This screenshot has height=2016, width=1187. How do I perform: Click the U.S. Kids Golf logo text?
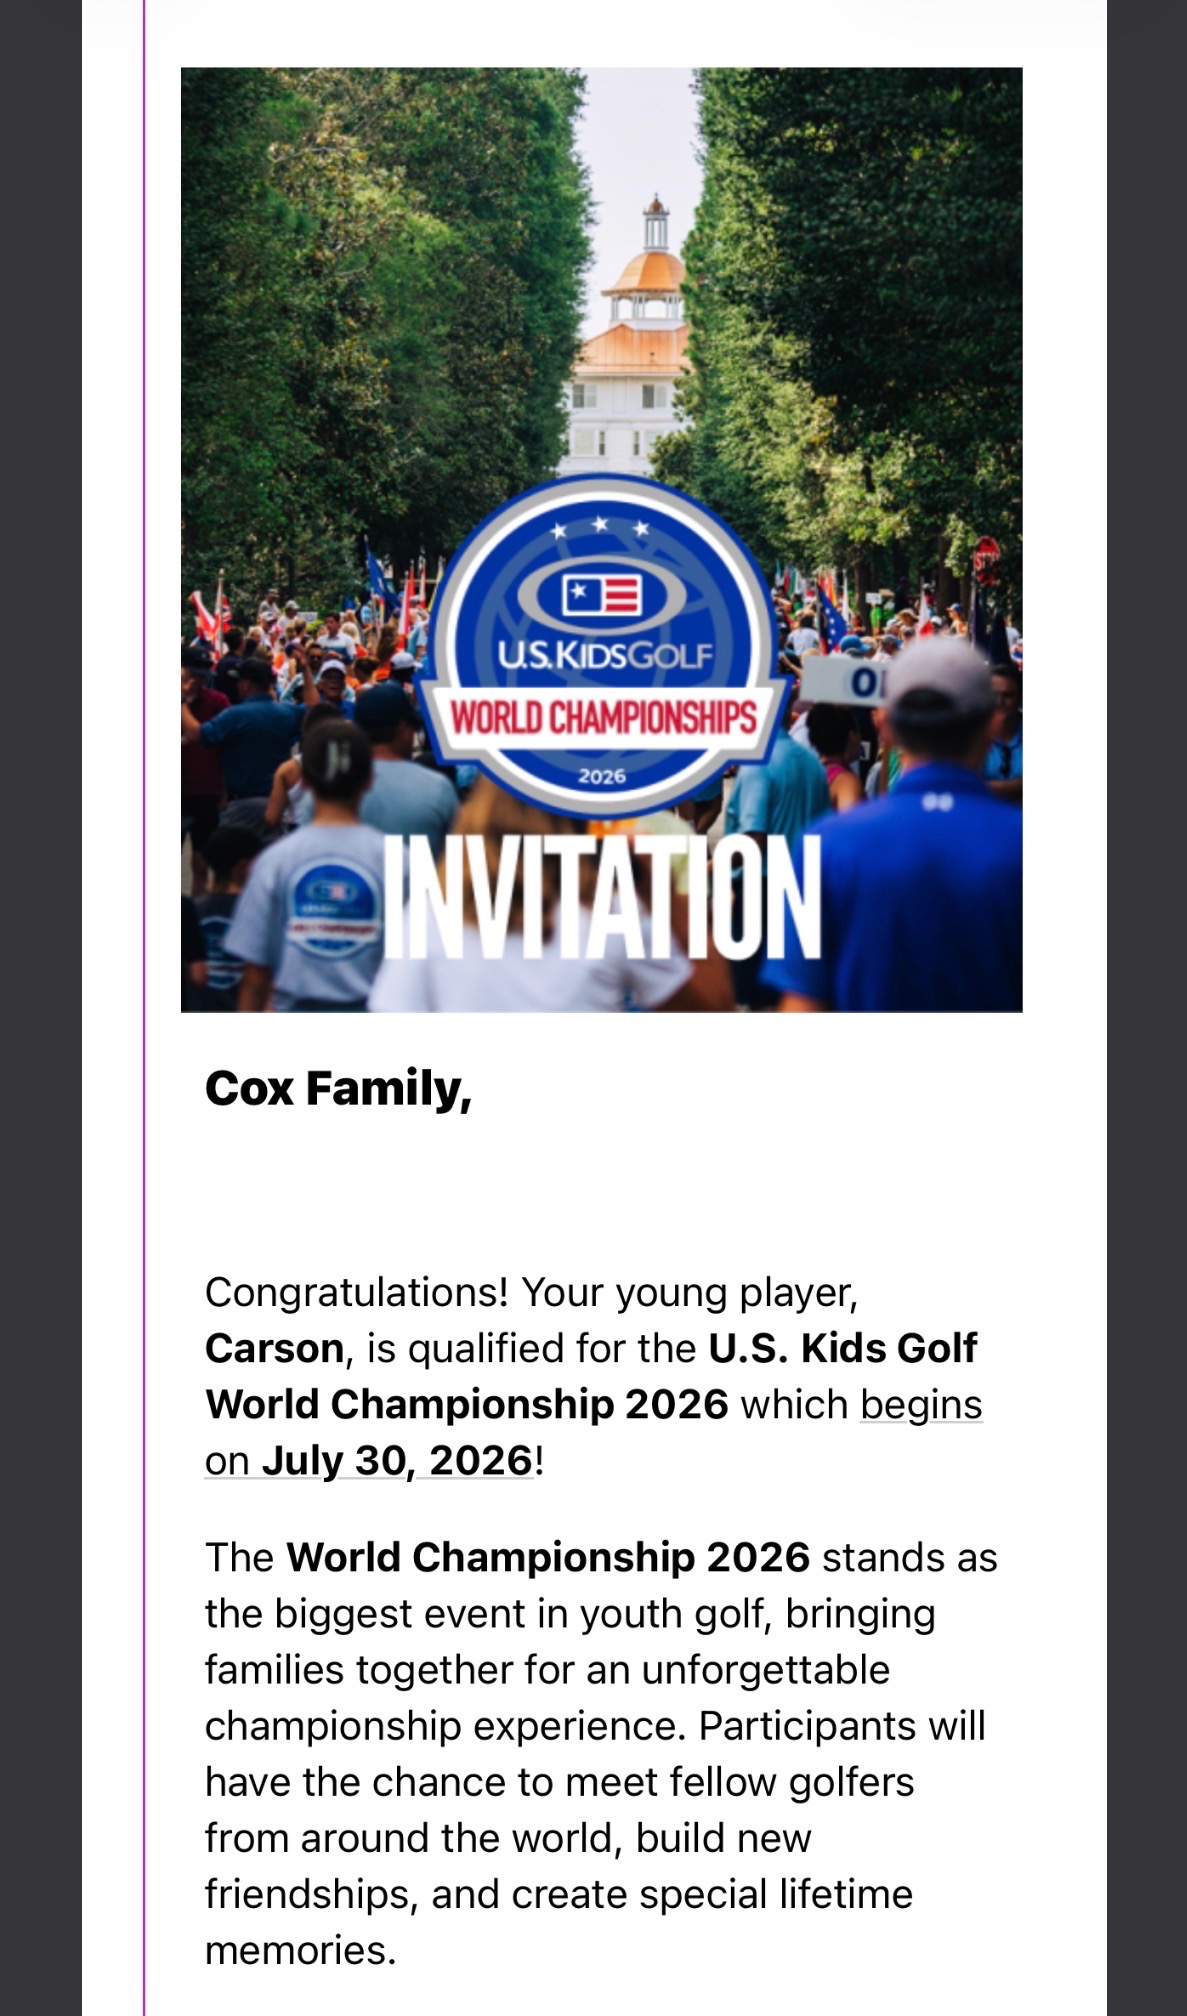click(x=605, y=656)
